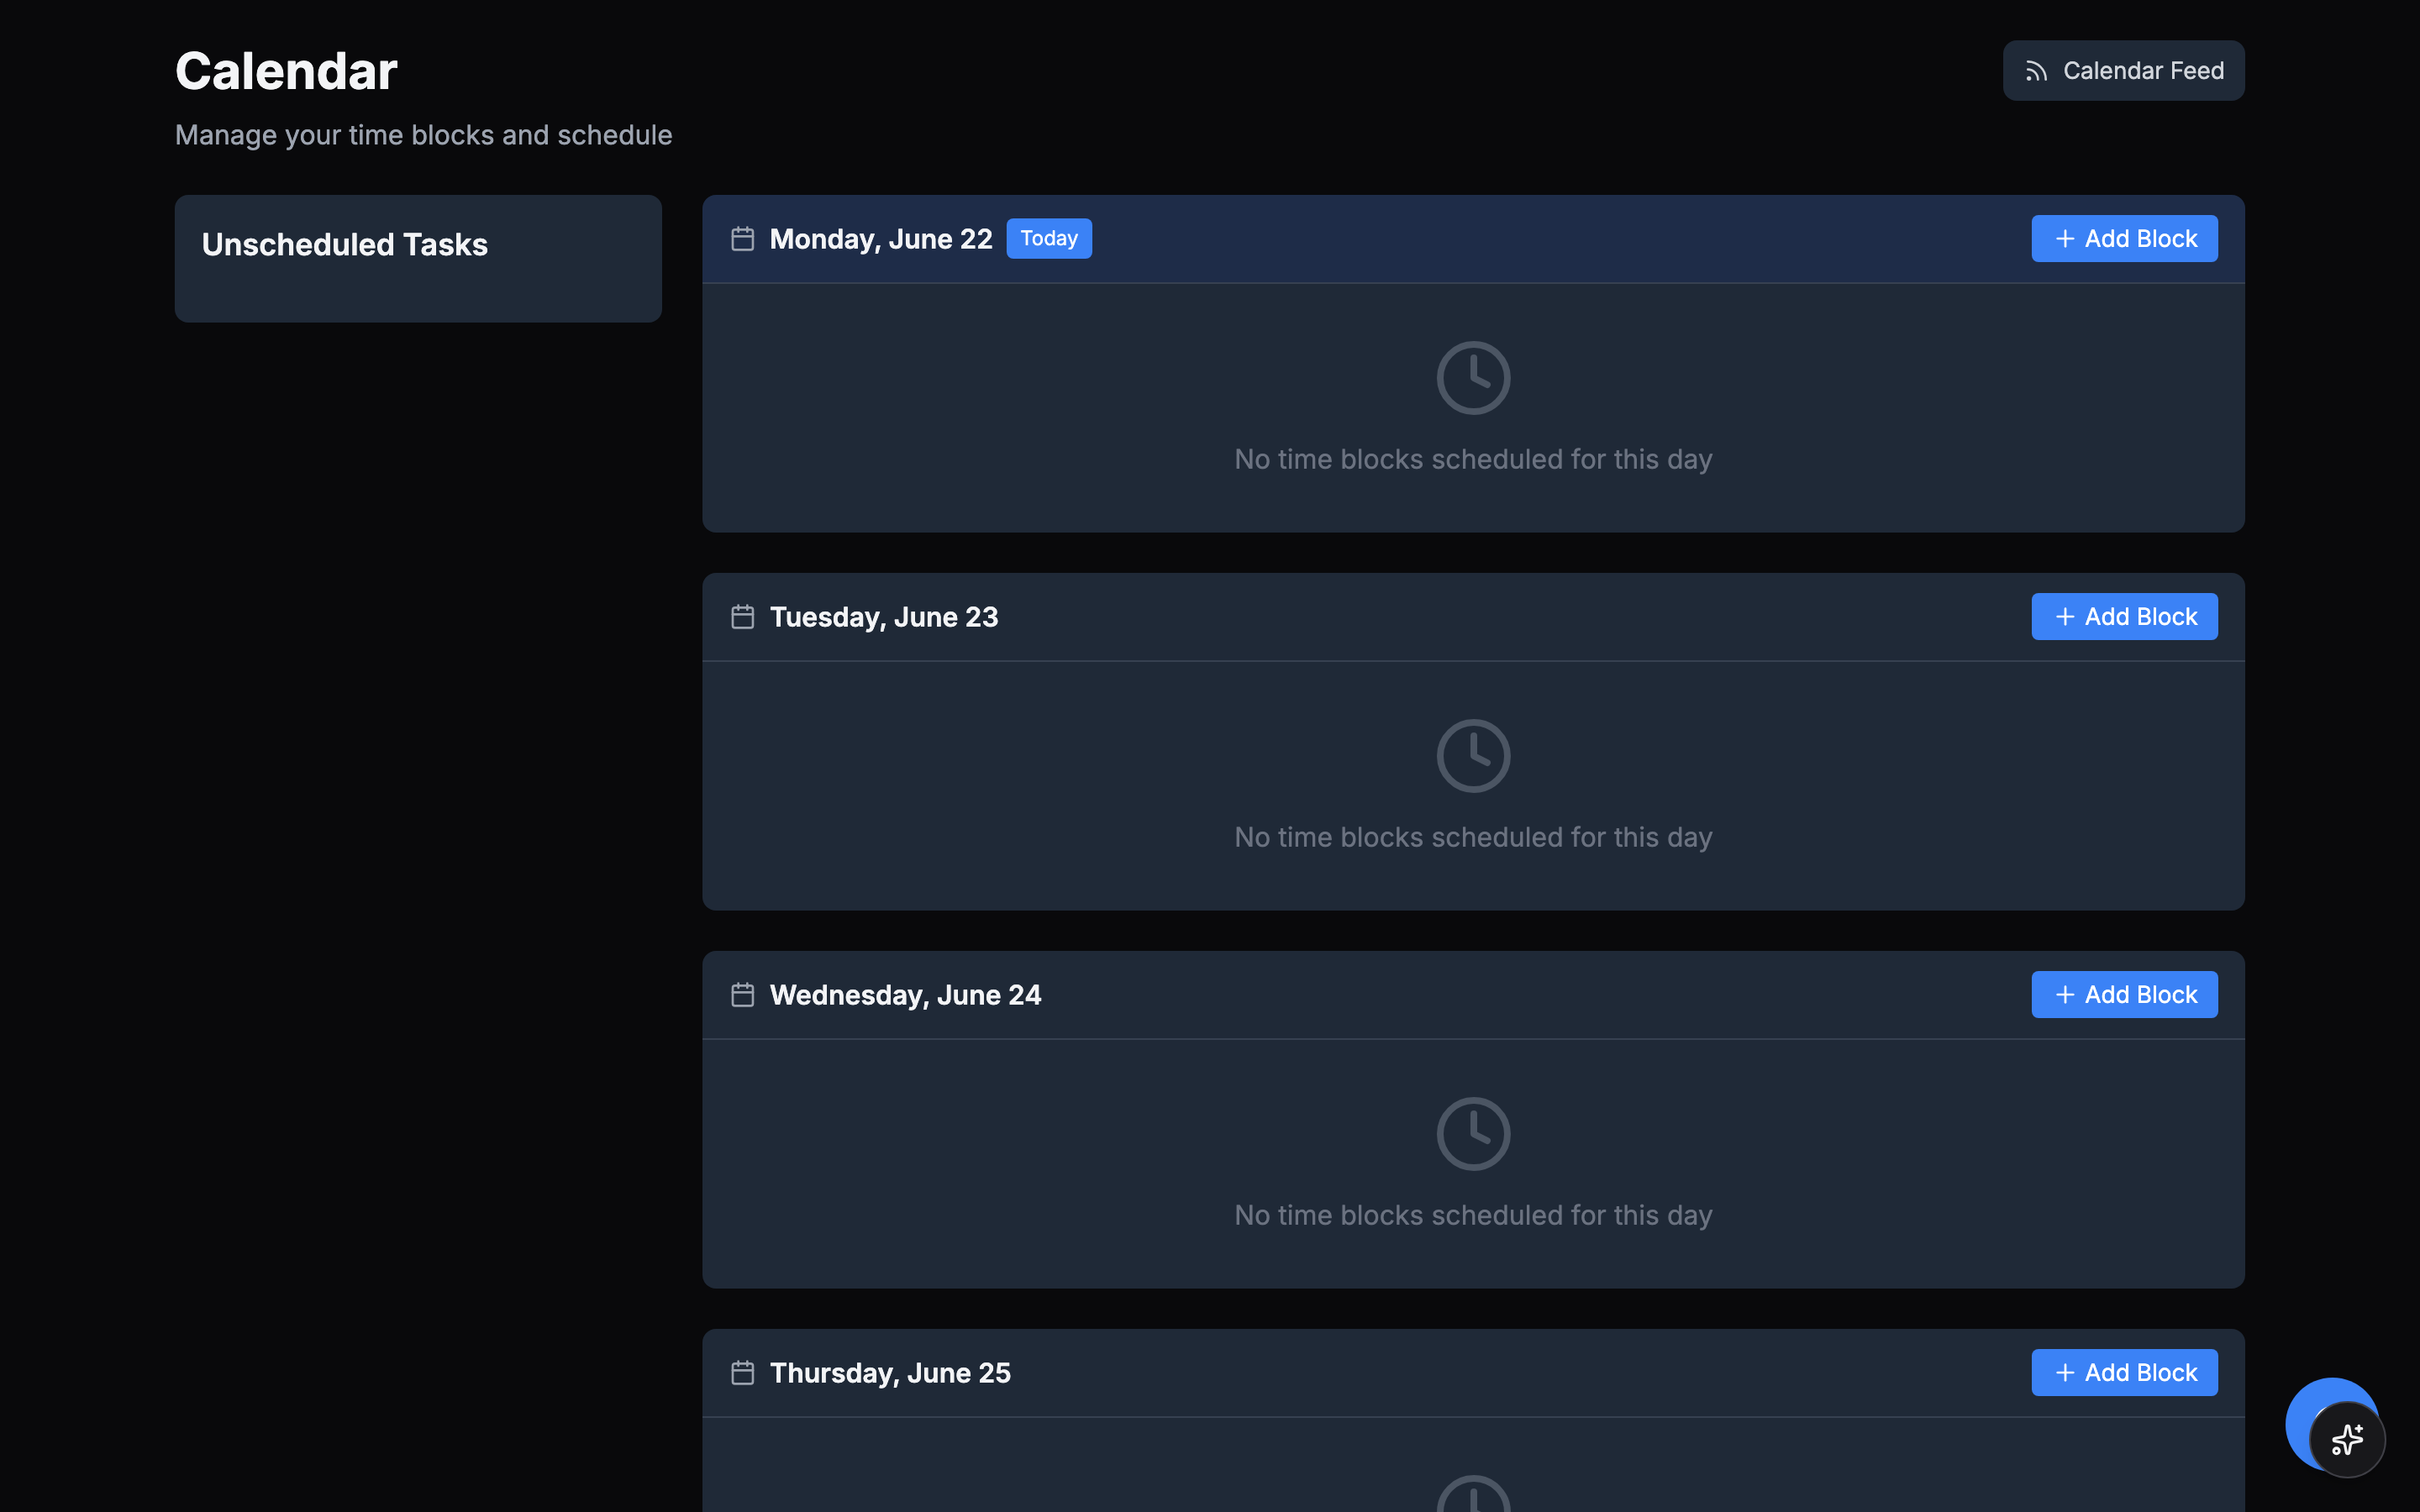Open the Calendar Feed button

pyautogui.click(x=2123, y=71)
